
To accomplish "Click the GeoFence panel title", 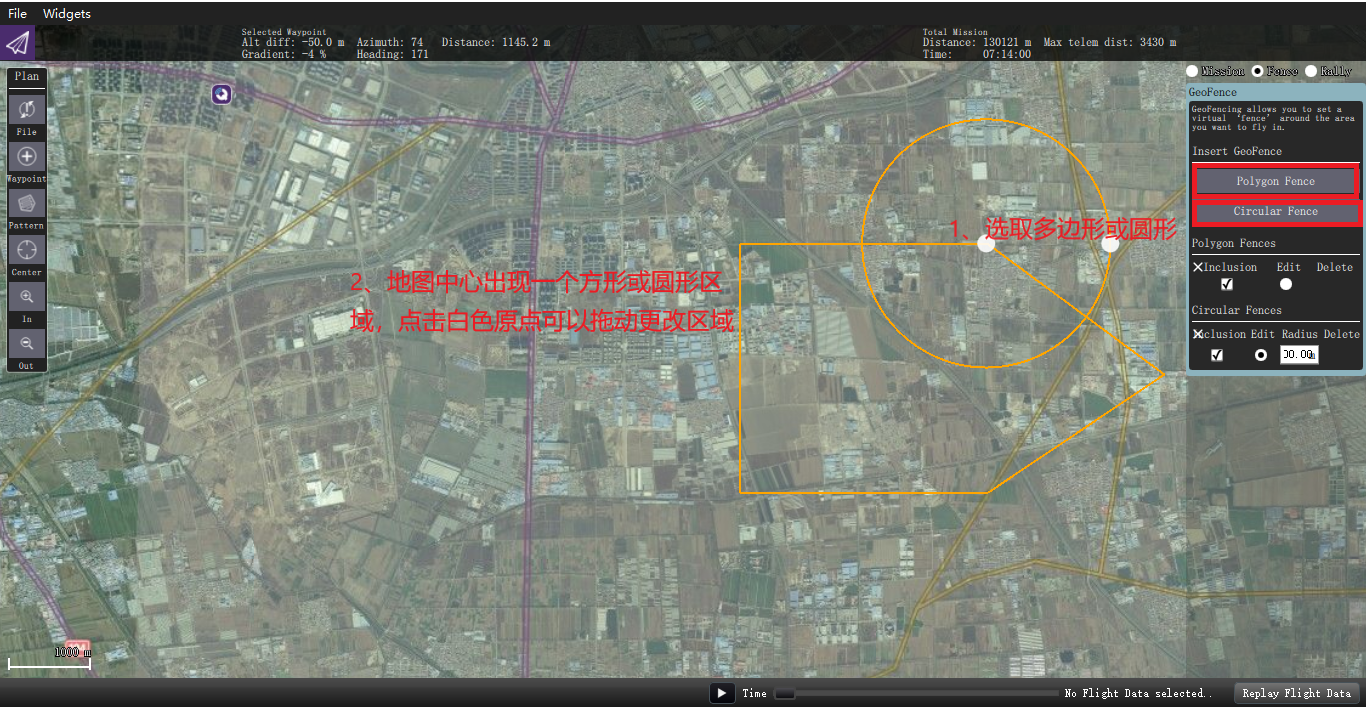I will tap(1212, 92).
